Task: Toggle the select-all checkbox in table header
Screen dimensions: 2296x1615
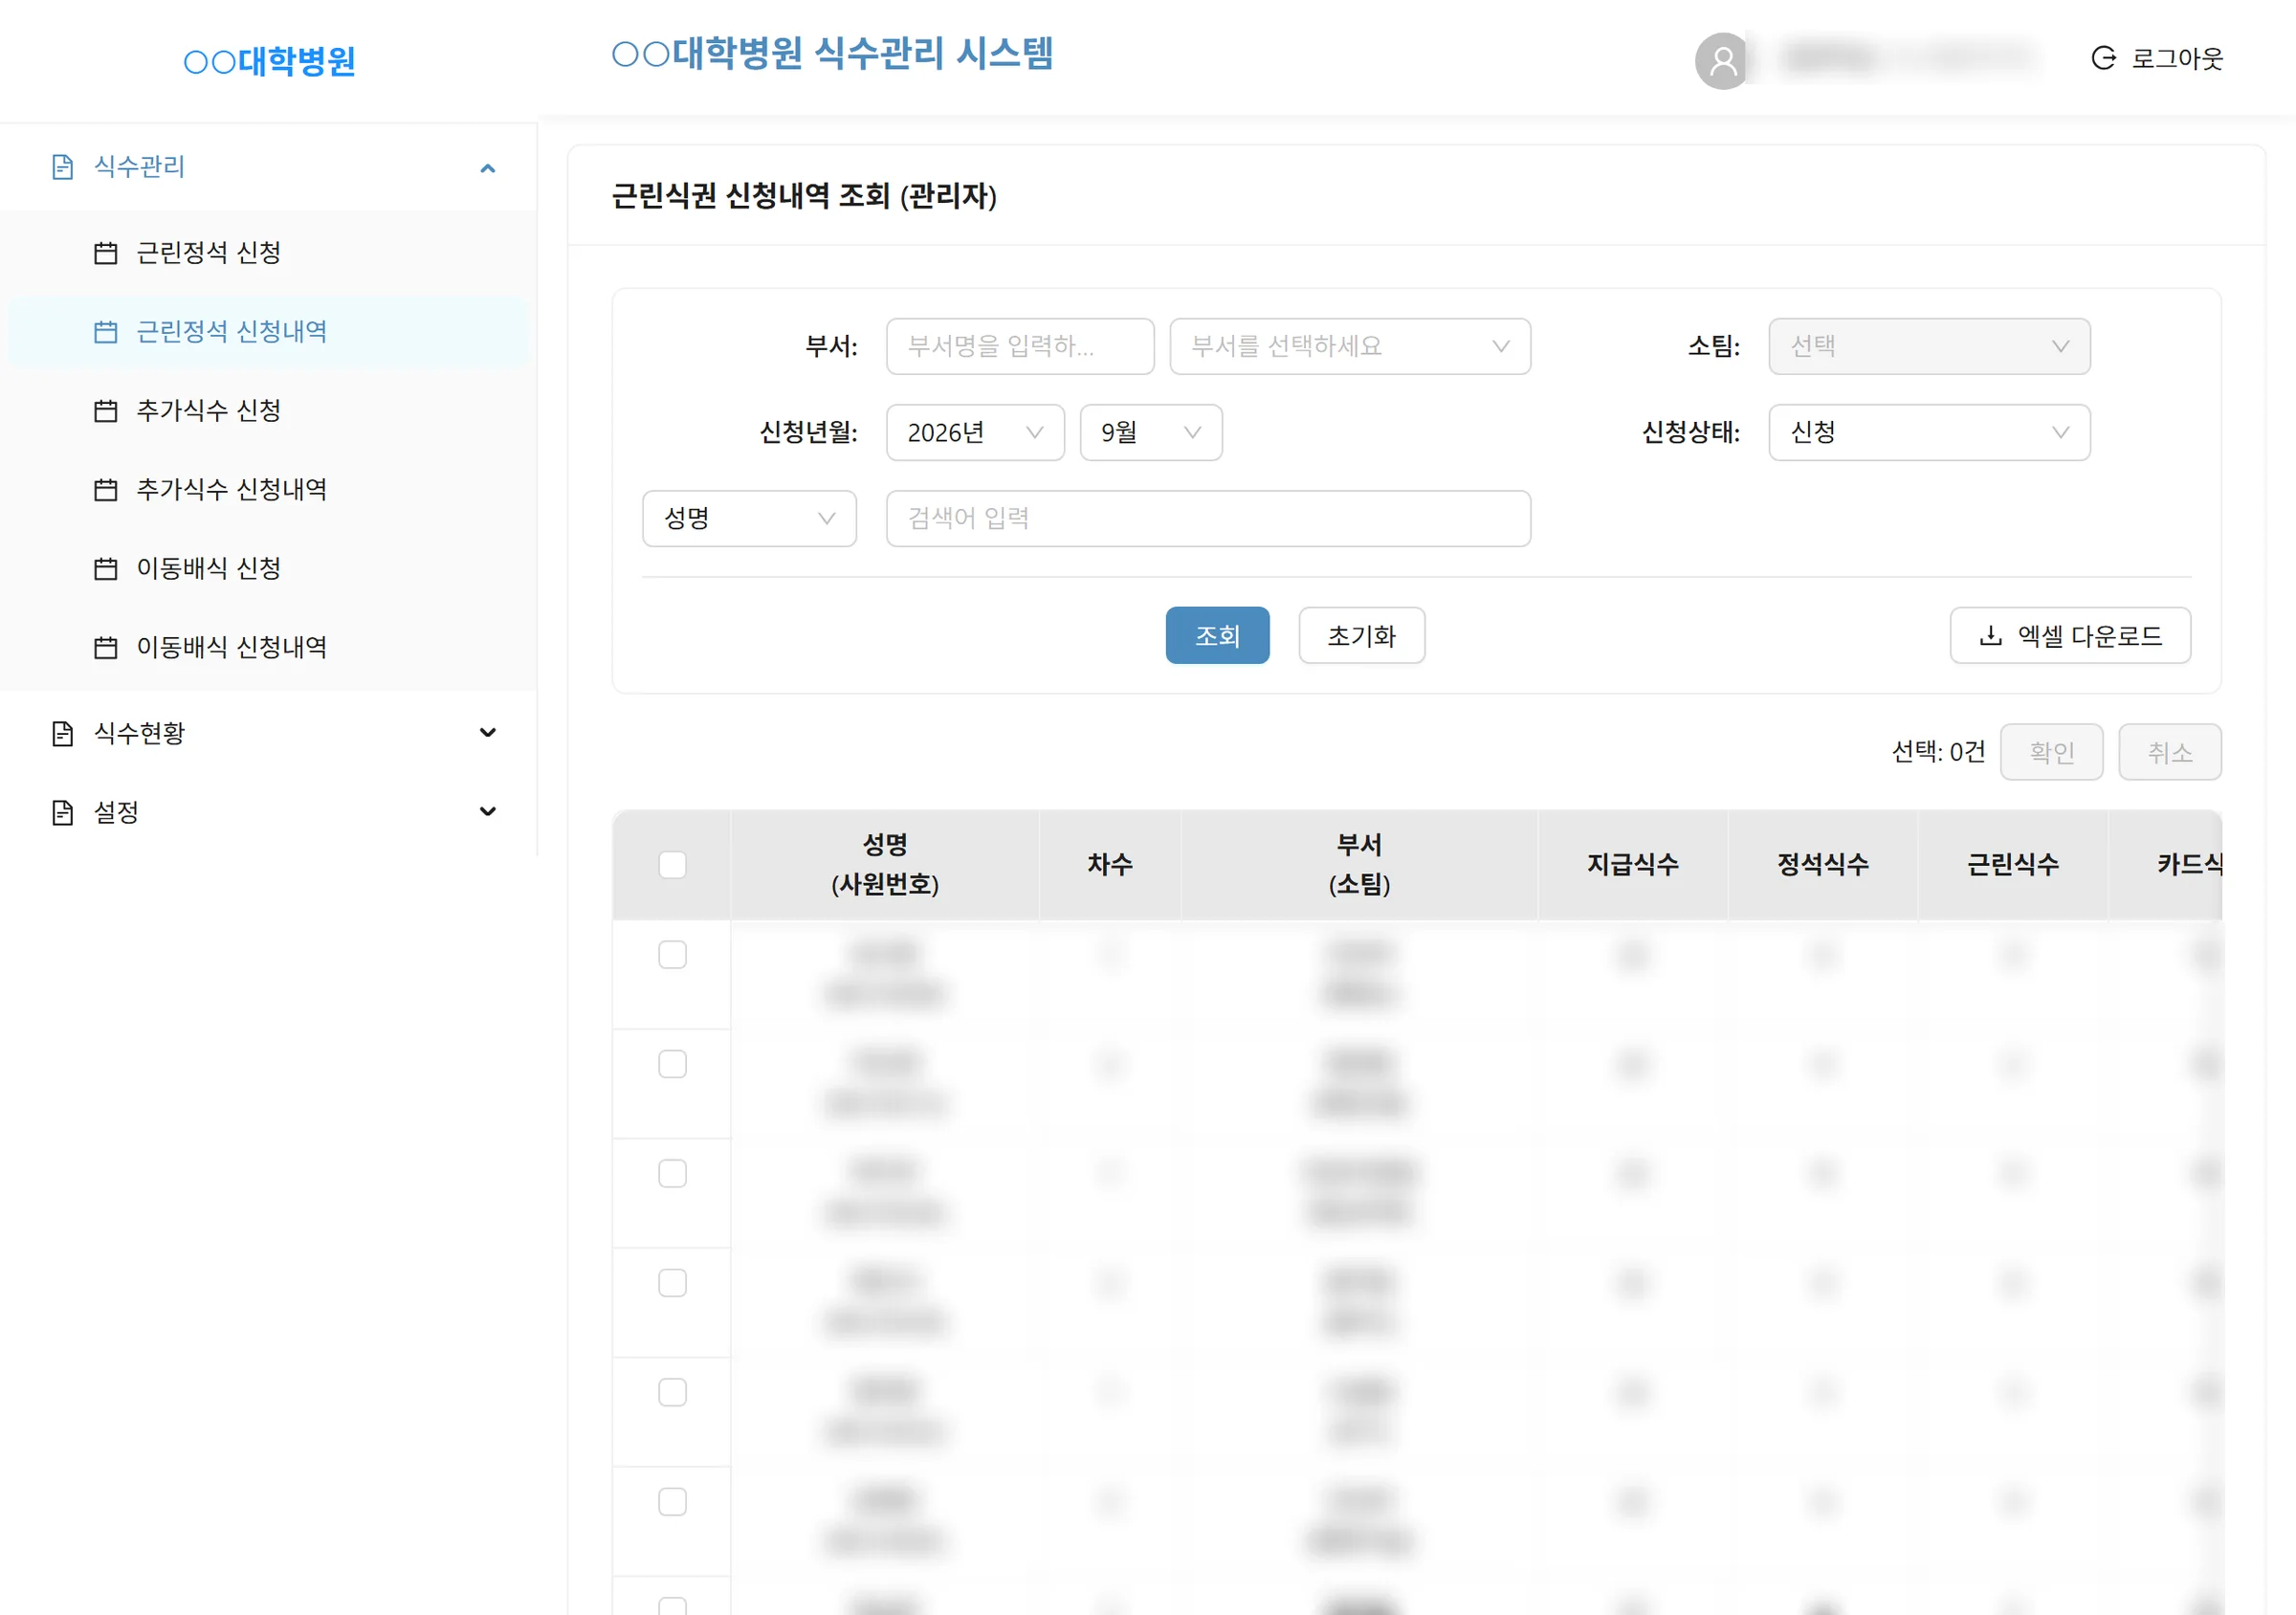Action: pyautogui.click(x=673, y=865)
